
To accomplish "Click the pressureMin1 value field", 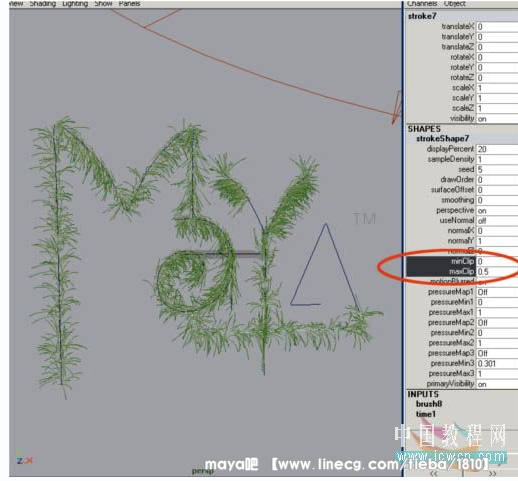I will 497,302.
